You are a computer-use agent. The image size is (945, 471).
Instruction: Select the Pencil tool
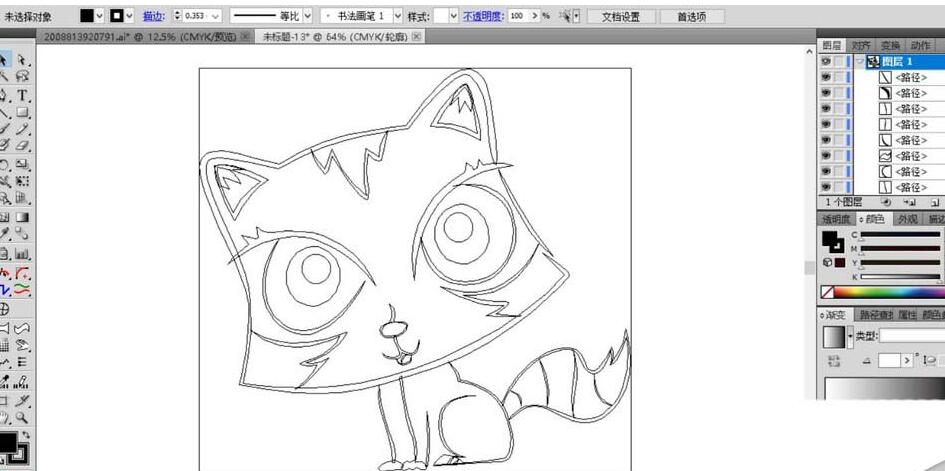point(22,128)
